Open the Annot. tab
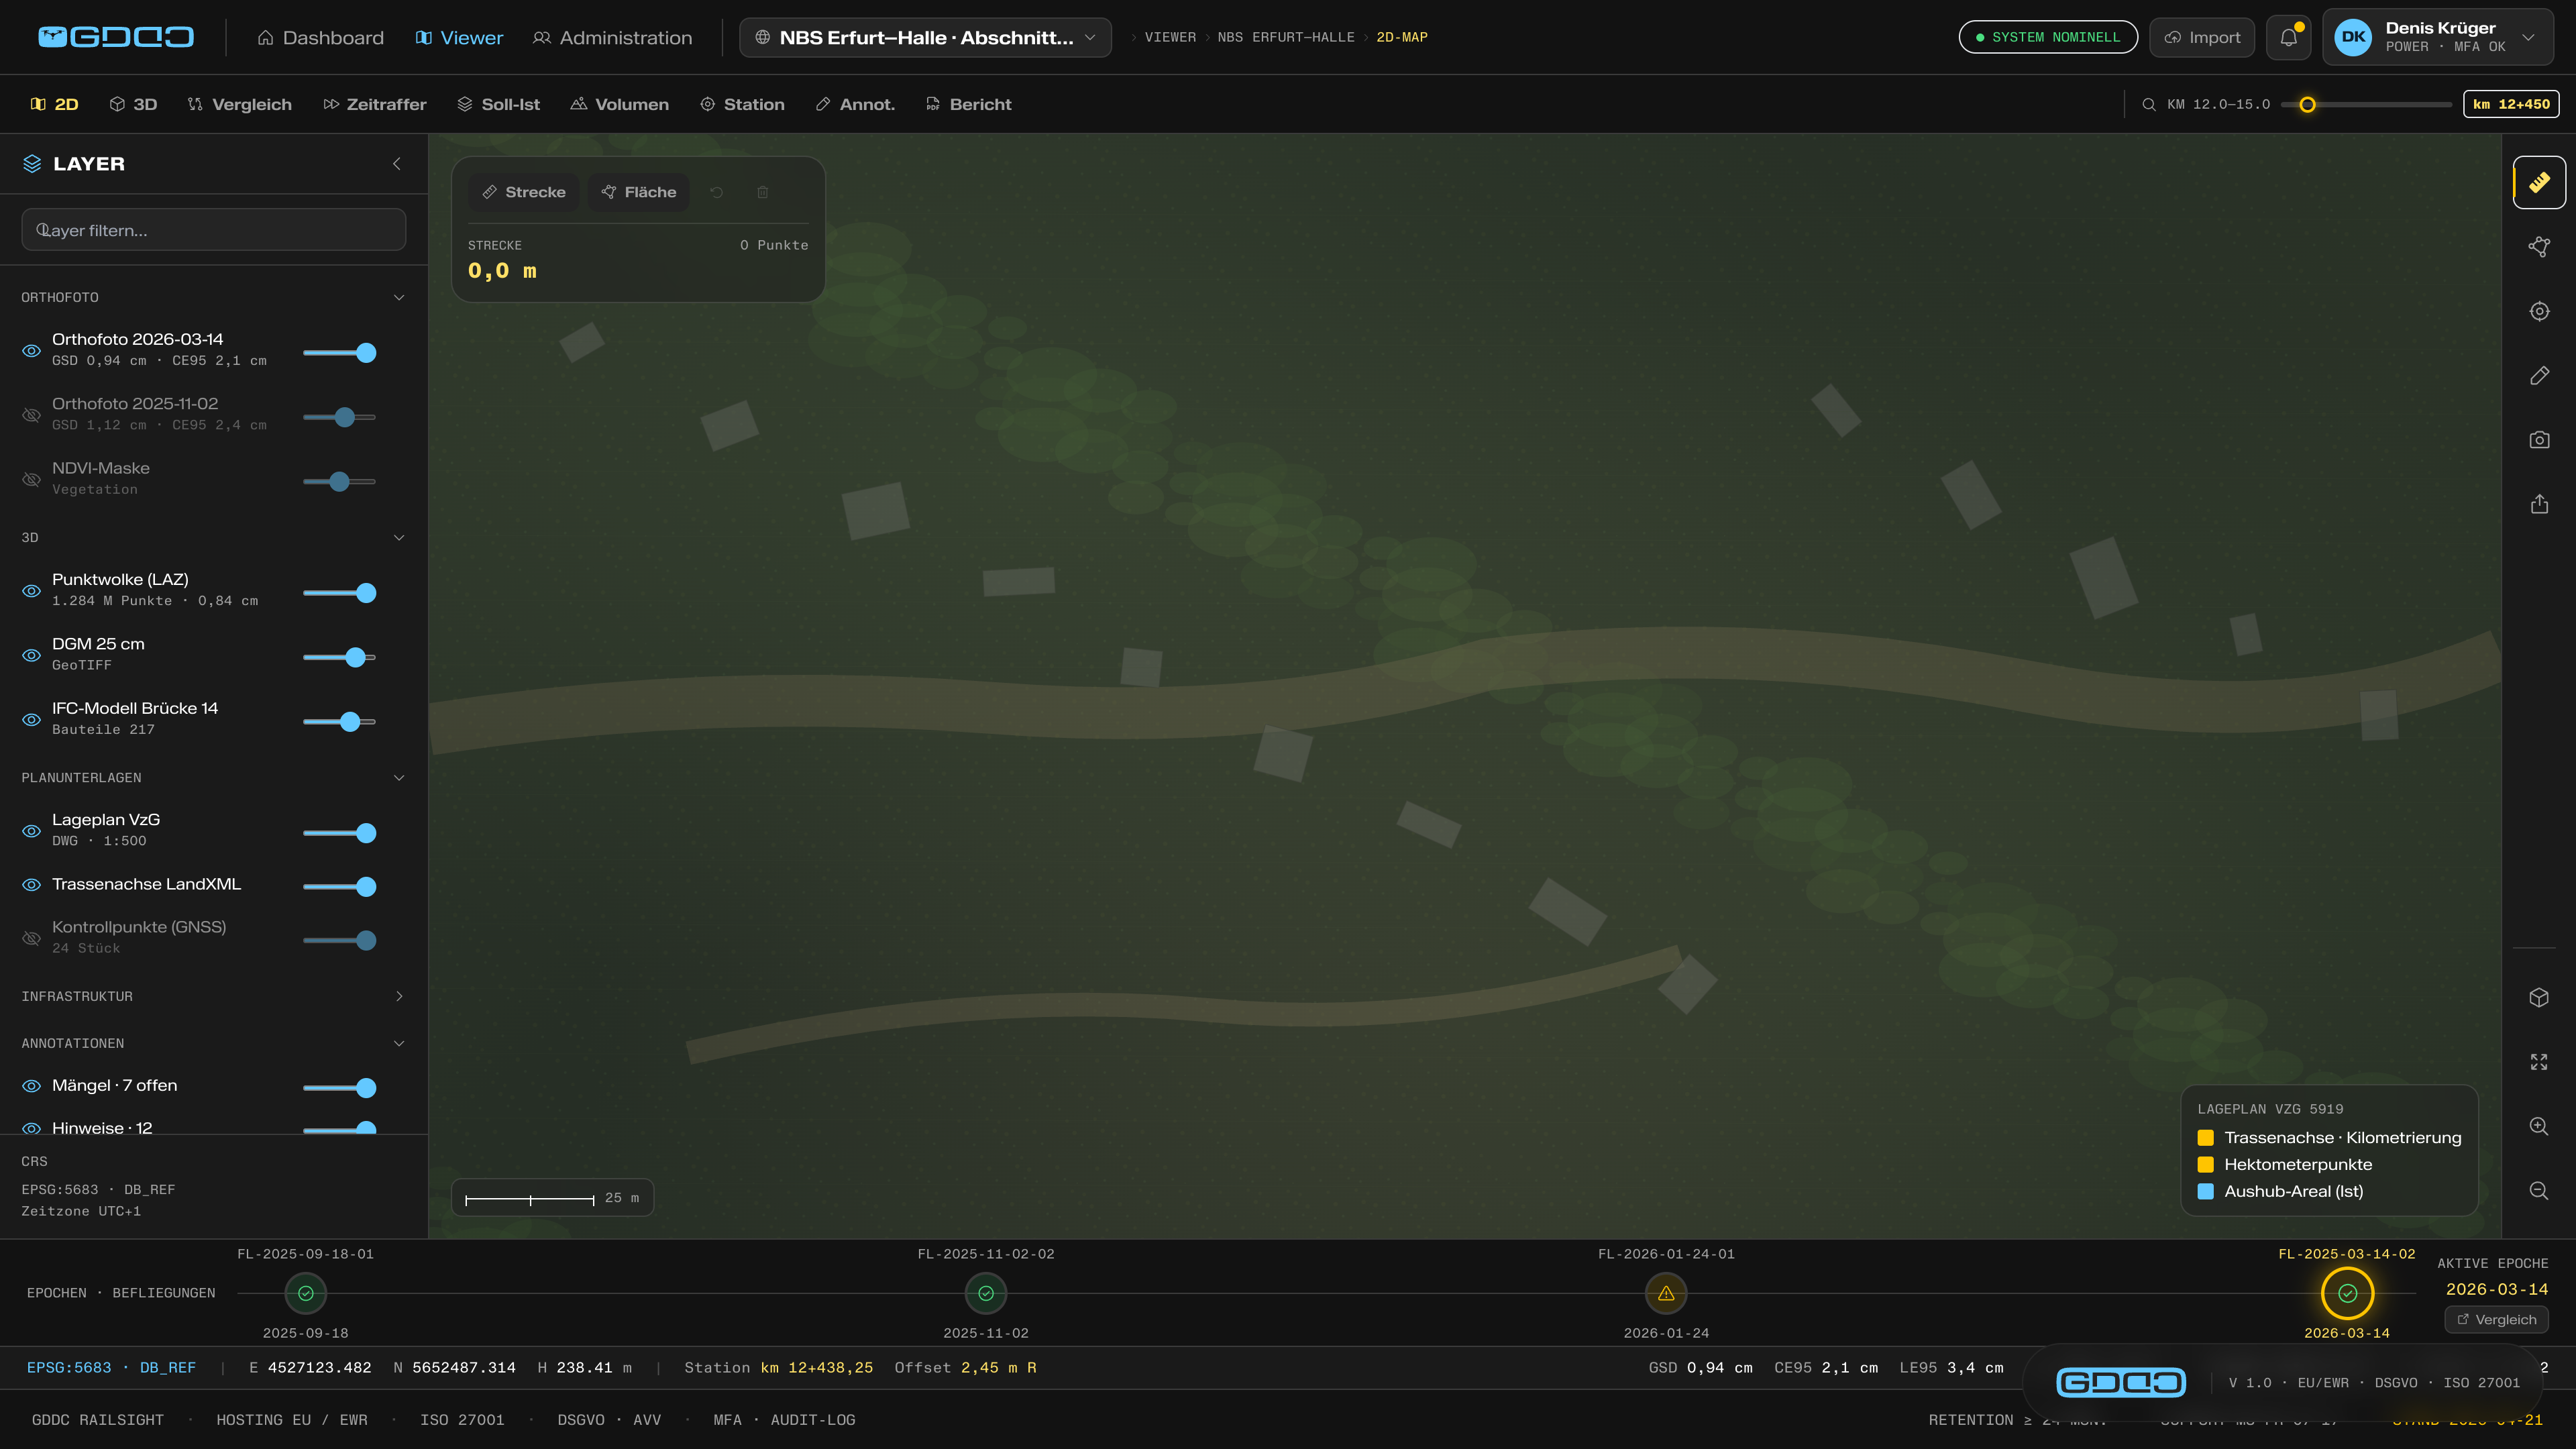The width and height of the screenshot is (2576, 1449). coord(855,104)
